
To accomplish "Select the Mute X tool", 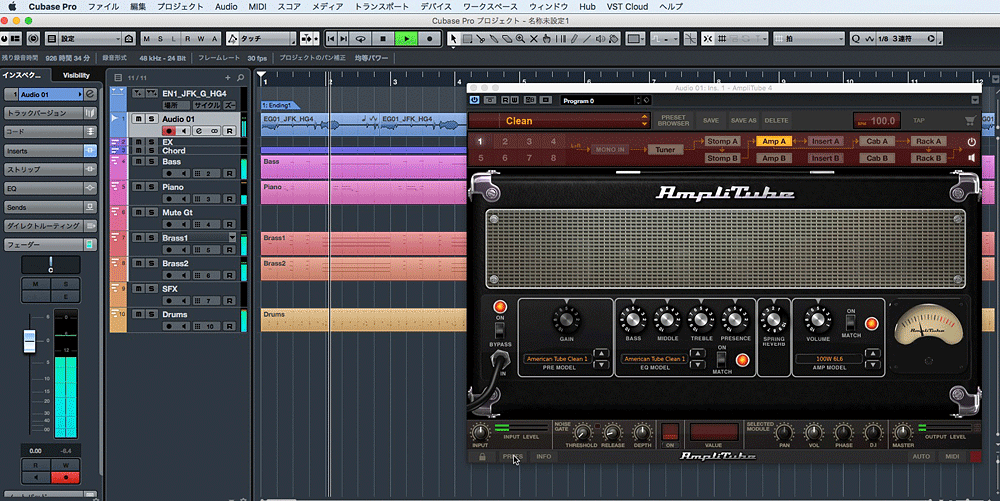I will [534, 39].
